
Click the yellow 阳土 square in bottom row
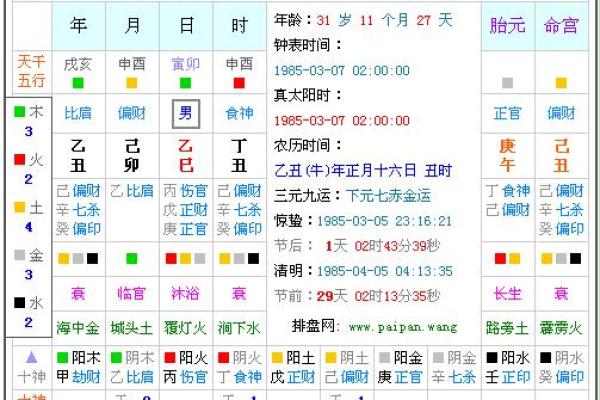coord(277,358)
